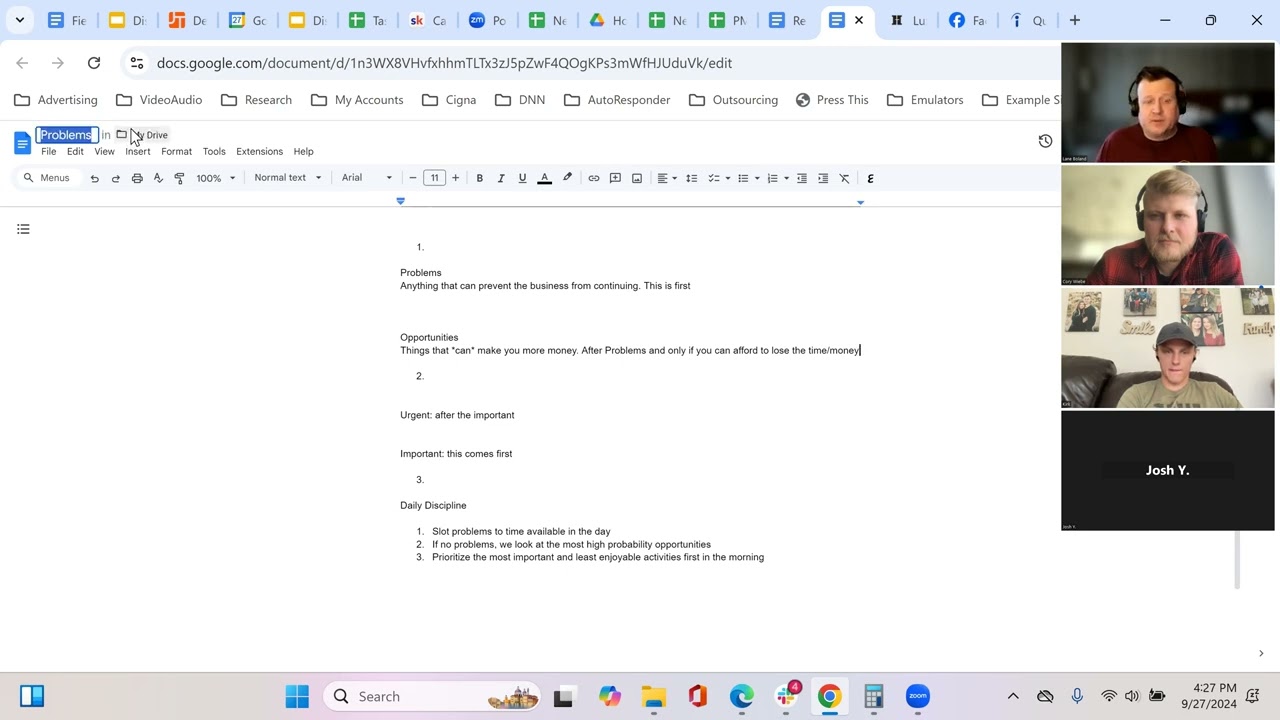Click the font size field showing 11
This screenshot has width=1280, height=720.
(x=434, y=178)
